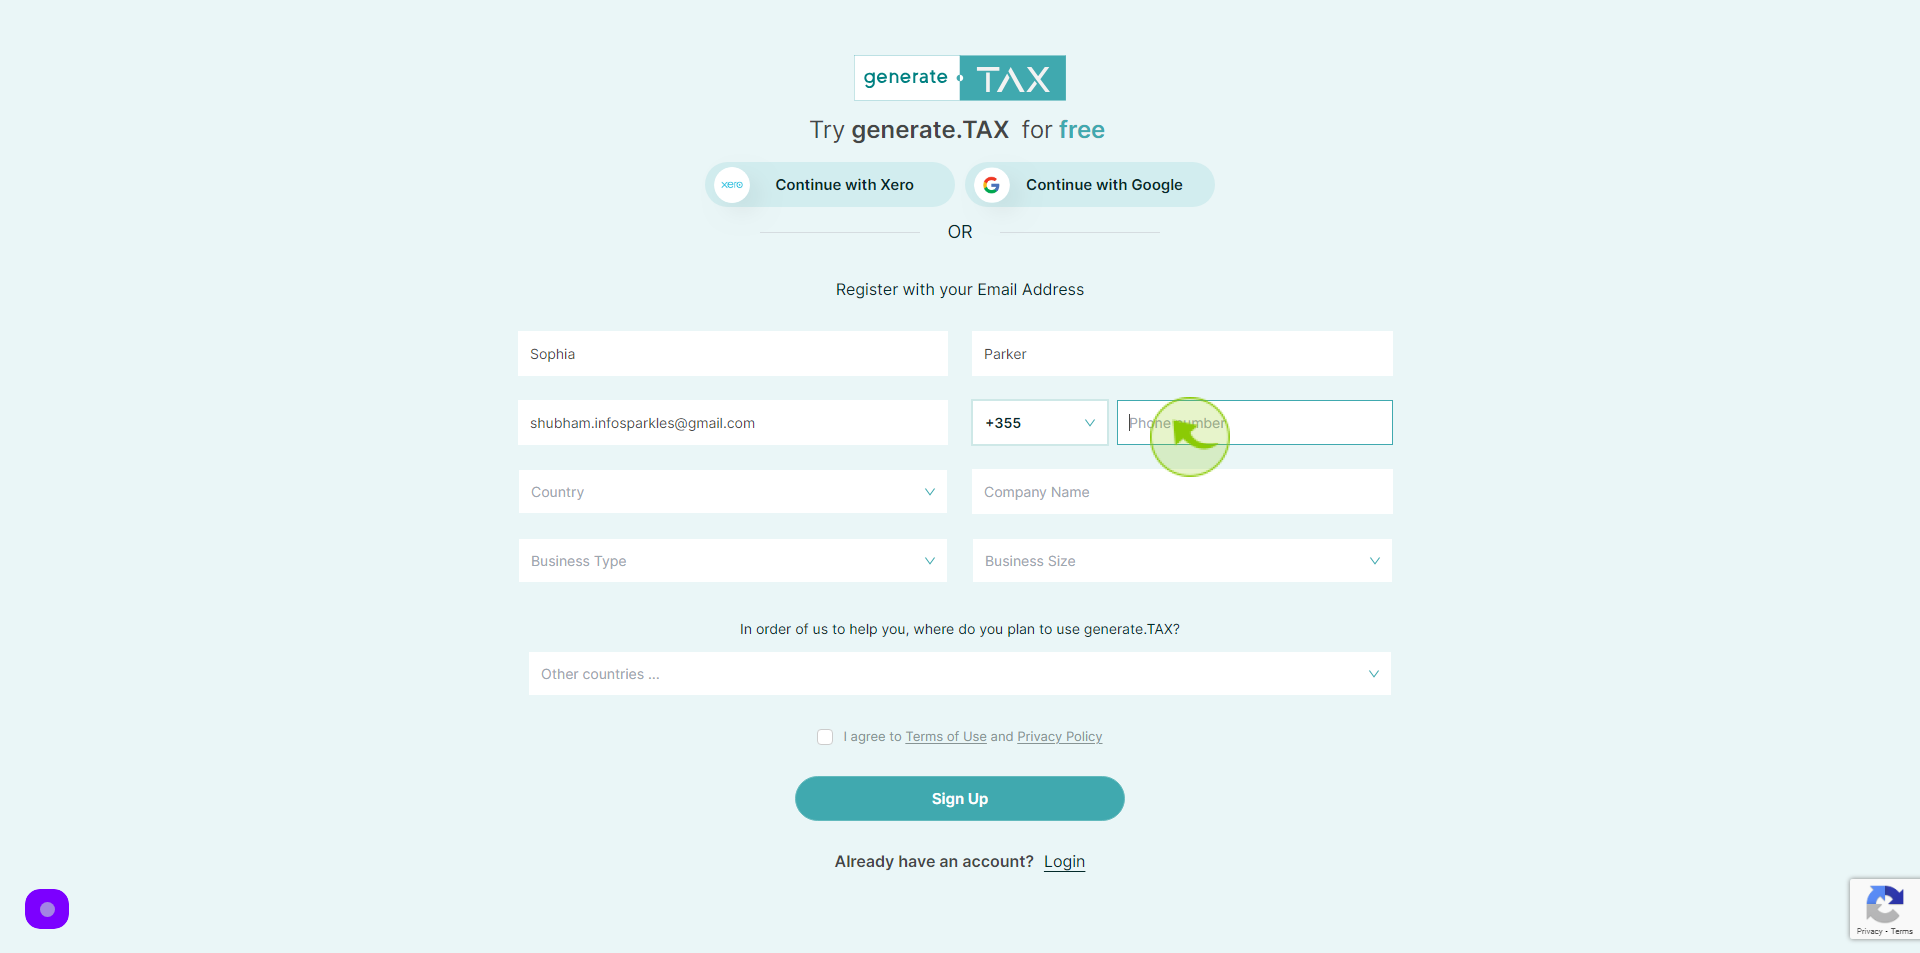Click the Sign Up button
1920x953 pixels.
click(x=960, y=799)
